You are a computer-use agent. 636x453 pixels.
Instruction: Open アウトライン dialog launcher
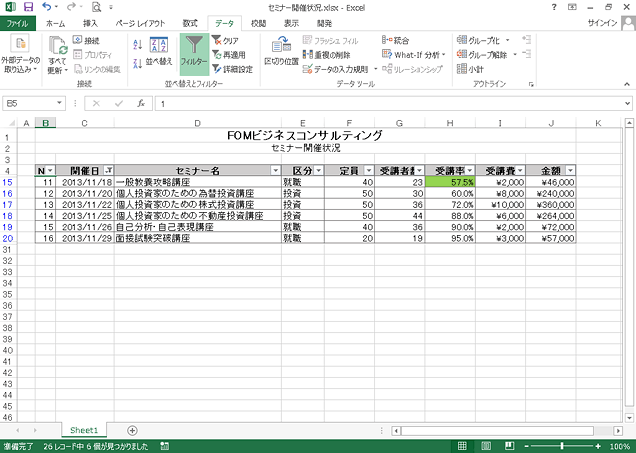coord(531,85)
